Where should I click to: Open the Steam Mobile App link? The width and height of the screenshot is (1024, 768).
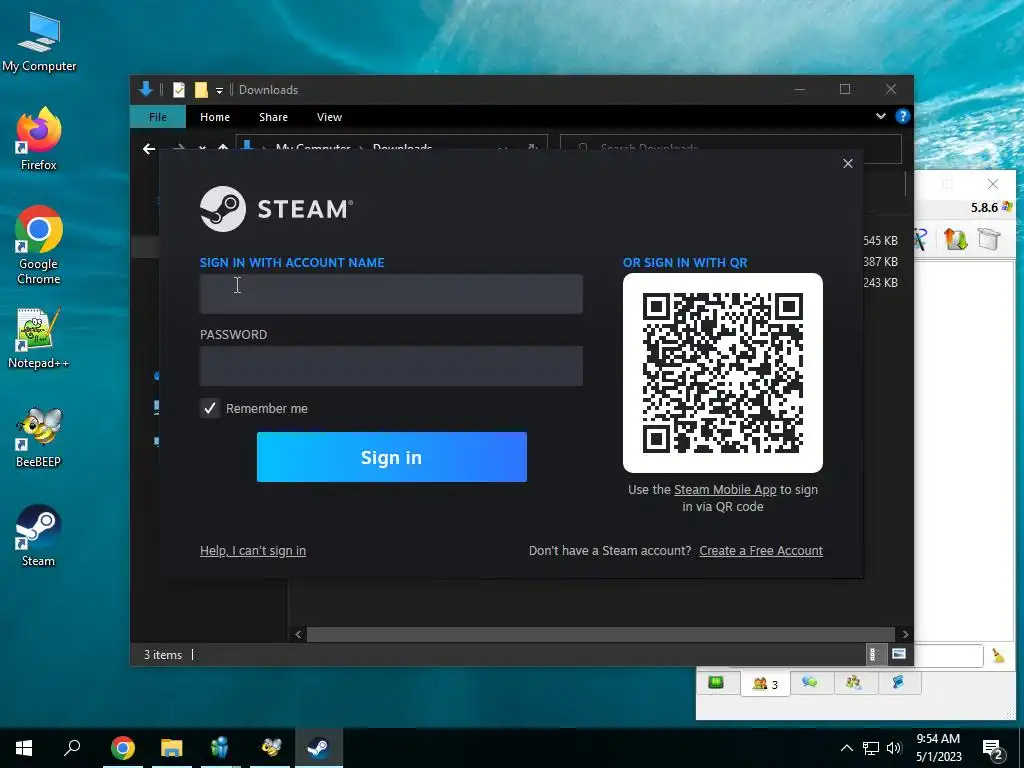click(x=725, y=490)
